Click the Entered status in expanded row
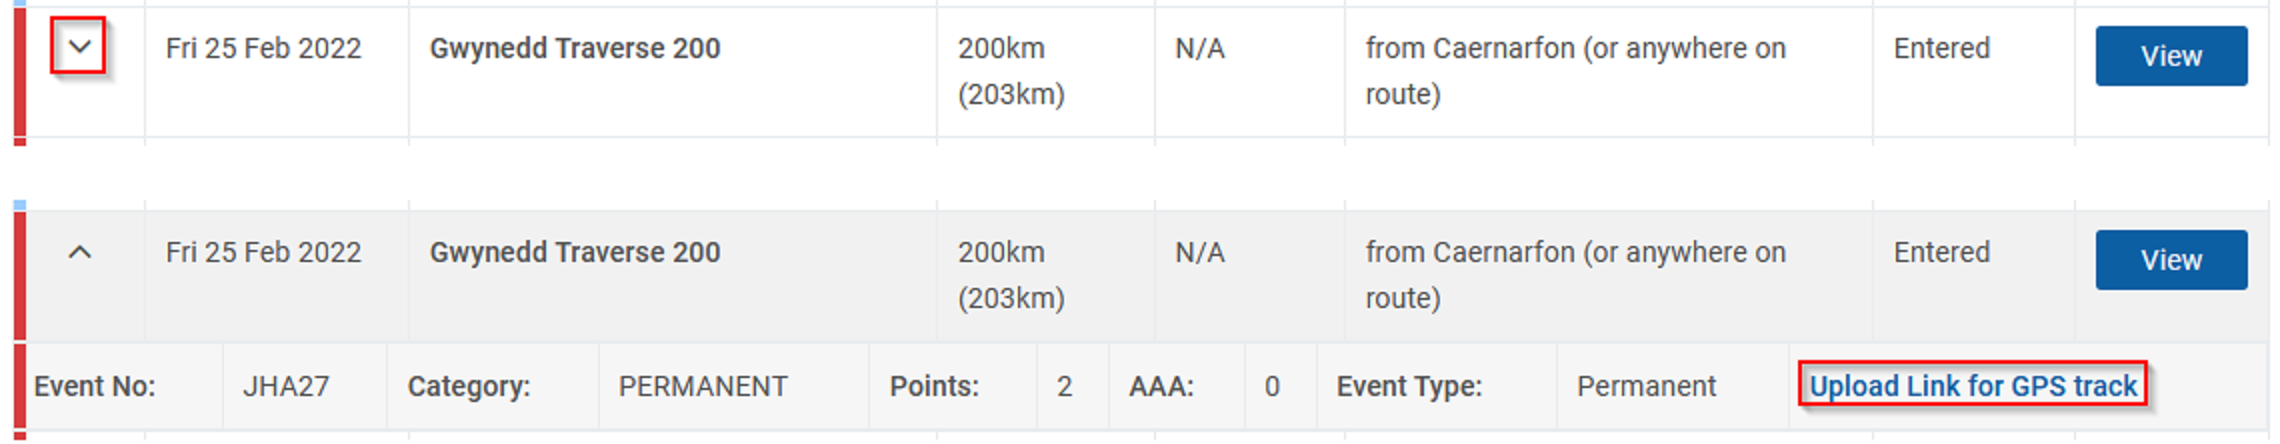Image resolution: width=2280 pixels, height=444 pixels. click(1941, 252)
